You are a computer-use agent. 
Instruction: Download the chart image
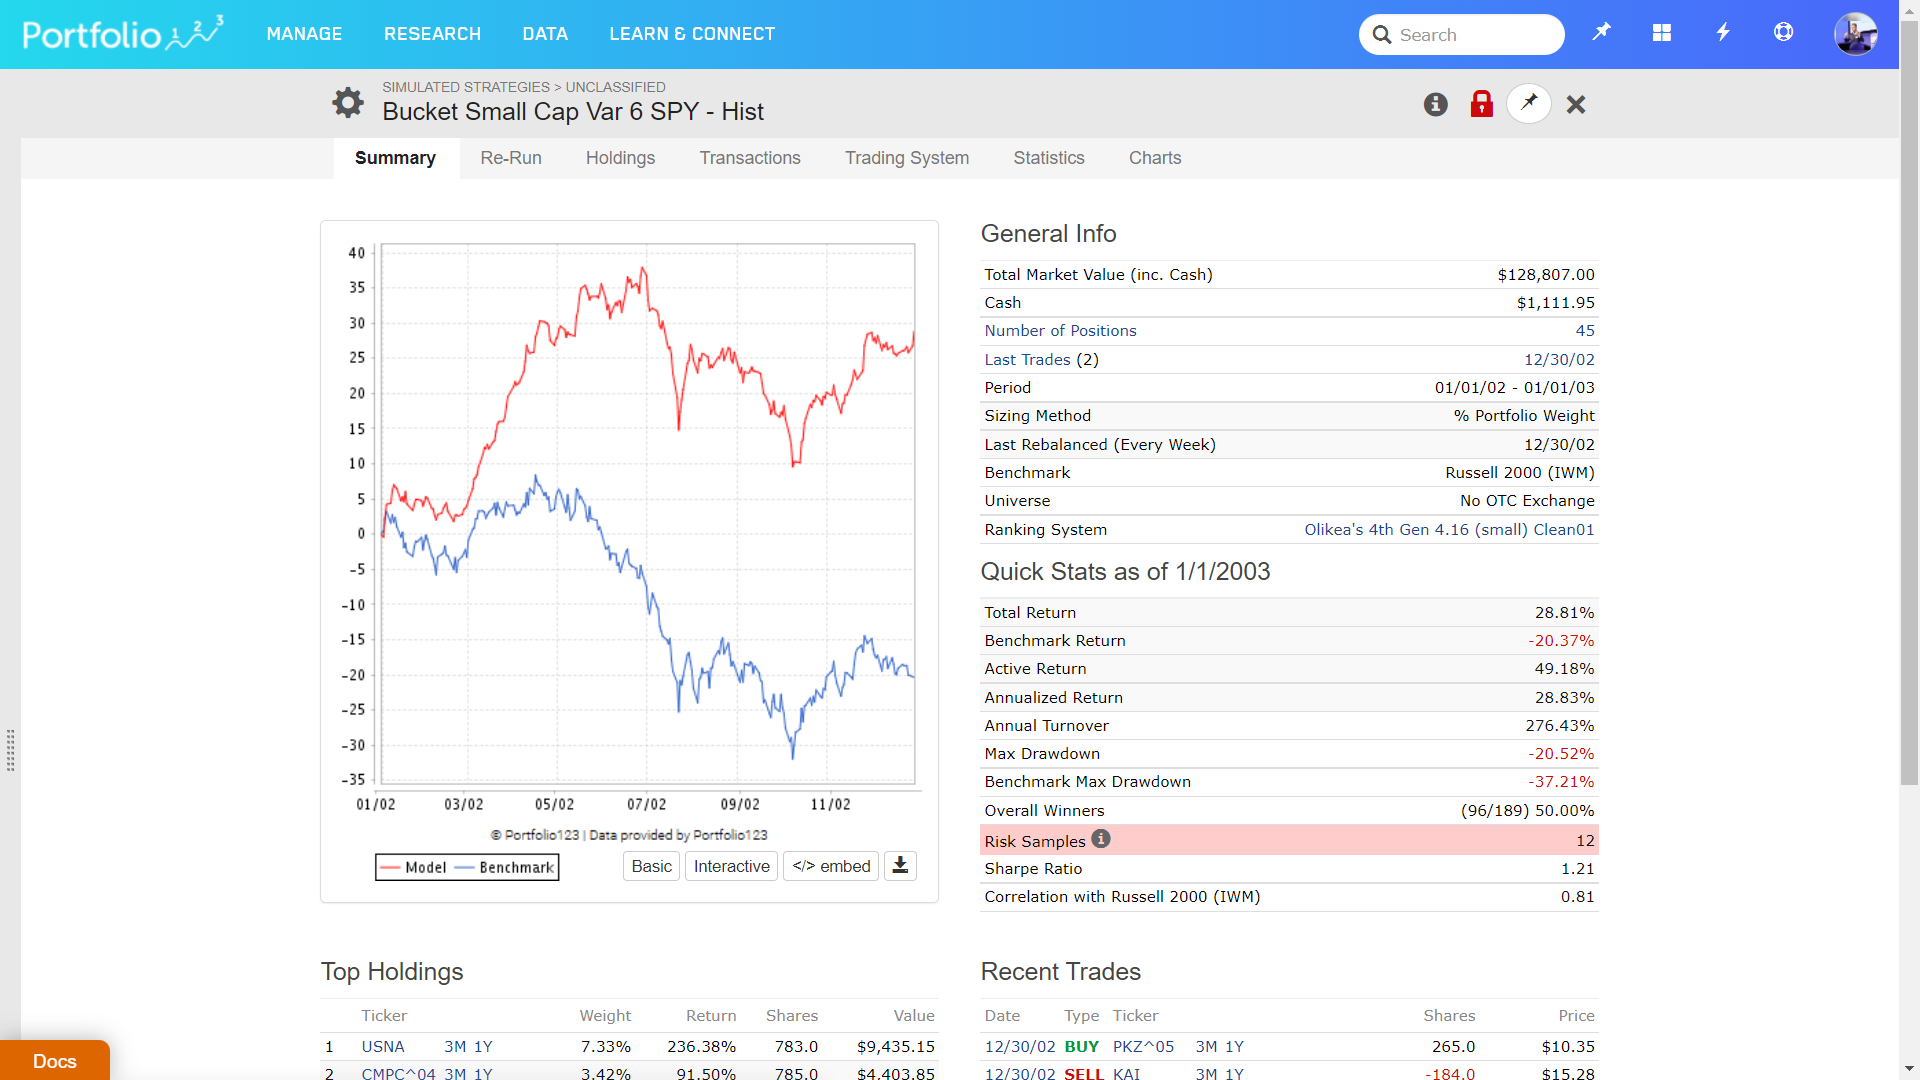(x=900, y=866)
